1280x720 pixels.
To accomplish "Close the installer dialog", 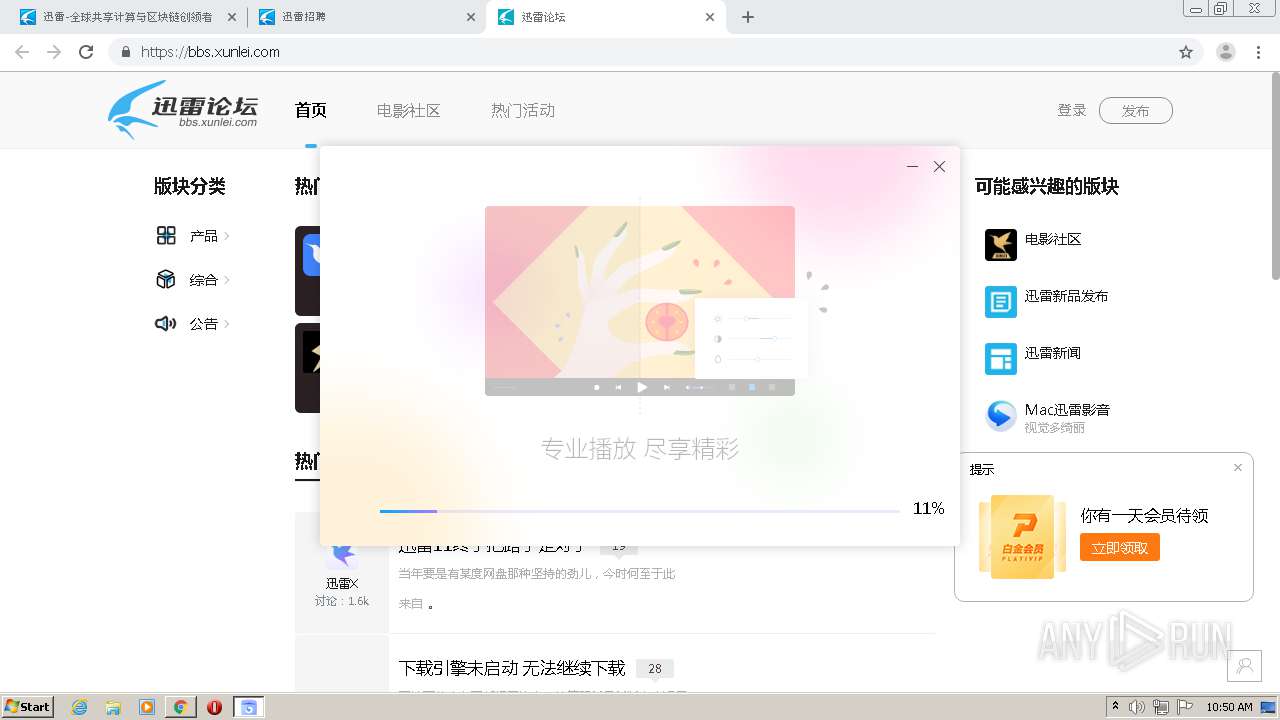I will pos(939,167).
